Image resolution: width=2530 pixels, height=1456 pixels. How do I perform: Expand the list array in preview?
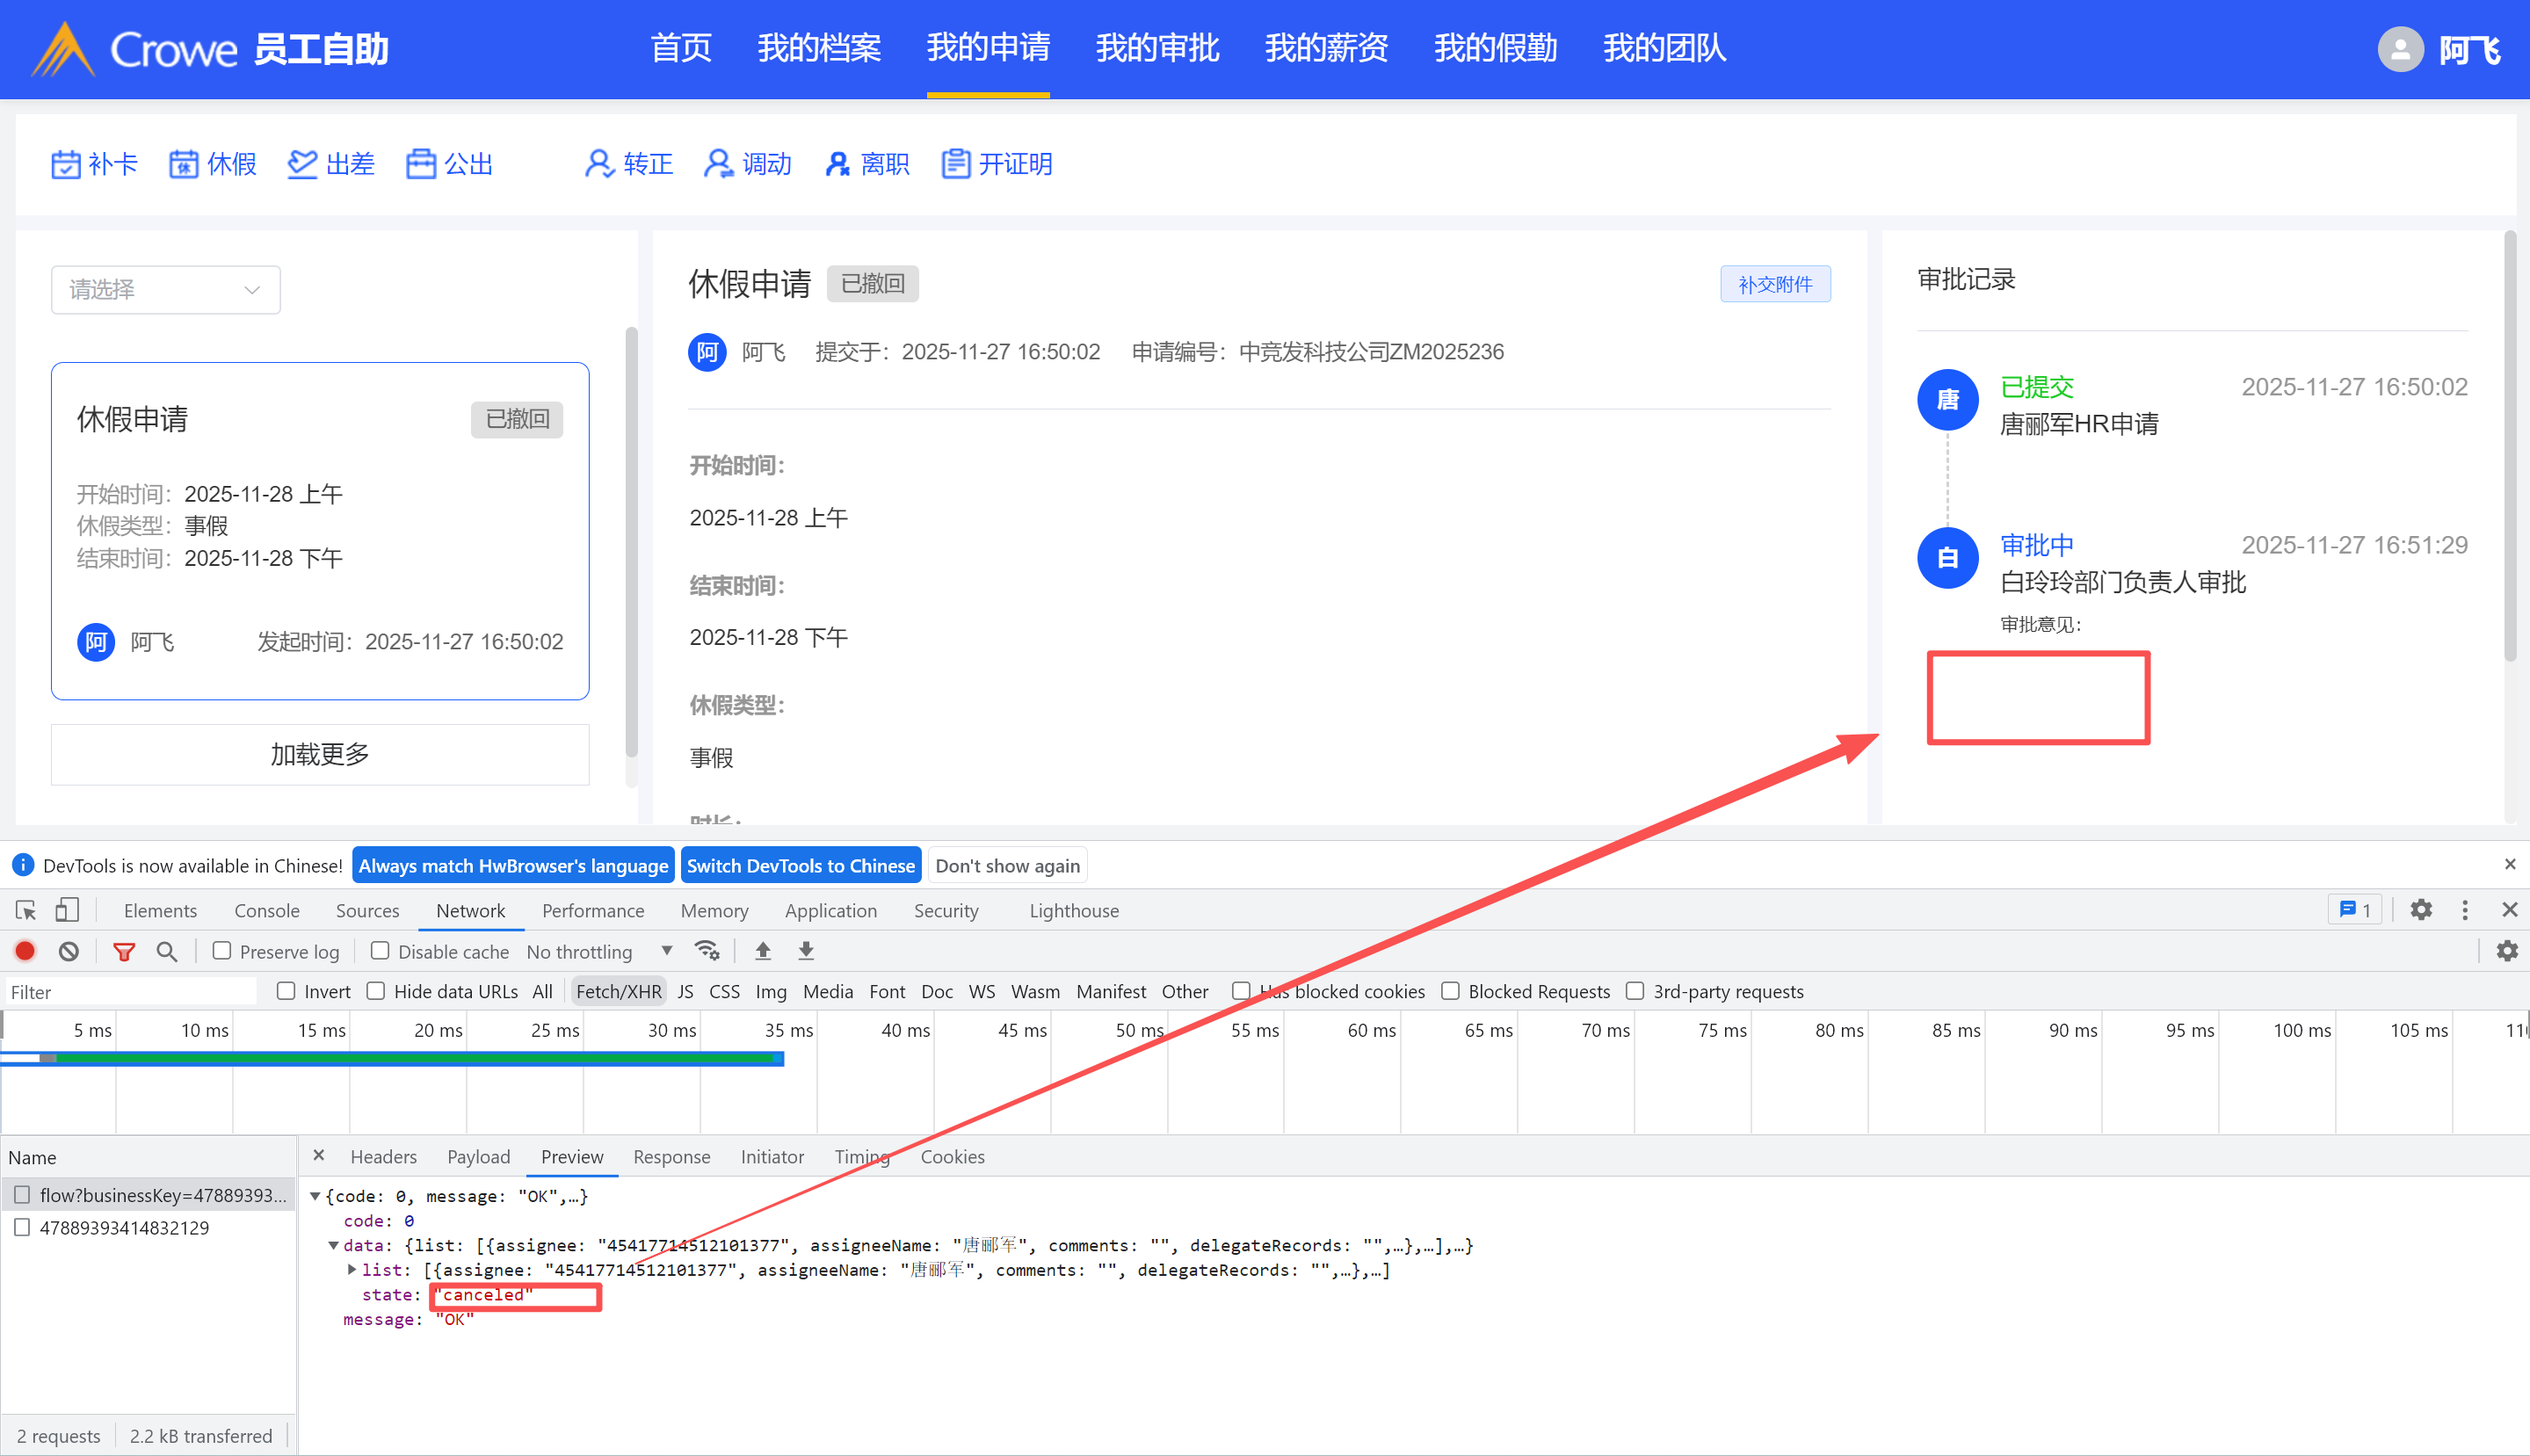[x=352, y=1269]
